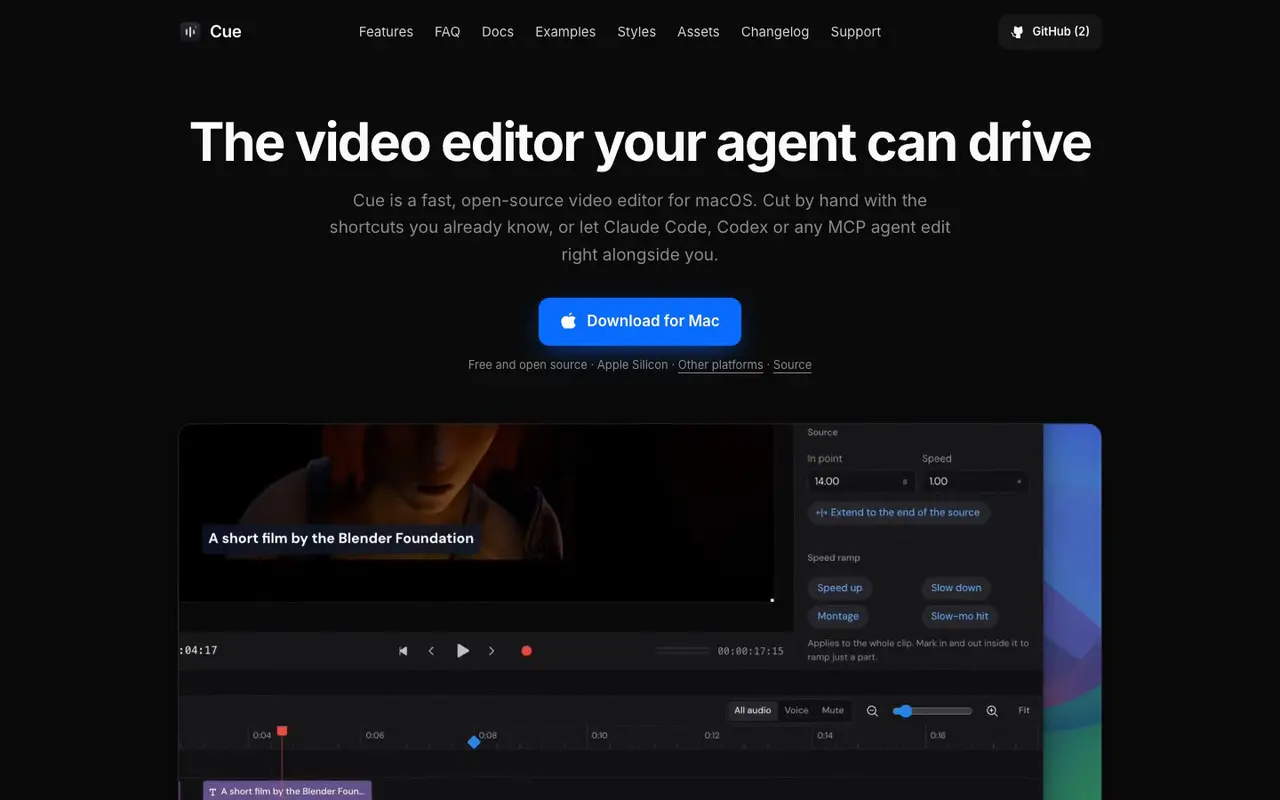Screen dimensions: 1280x800
Task: Apply the Speed up ramp
Action: pos(840,588)
